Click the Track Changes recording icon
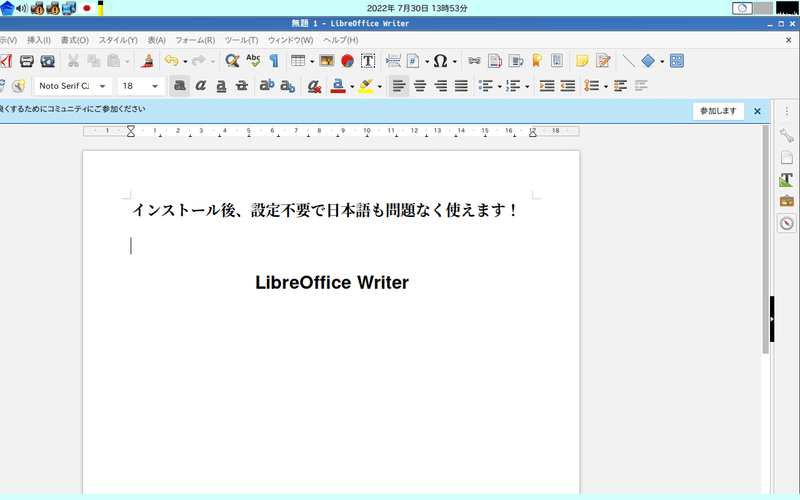This screenshot has height=500, width=800. pyautogui.click(x=603, y=61)
